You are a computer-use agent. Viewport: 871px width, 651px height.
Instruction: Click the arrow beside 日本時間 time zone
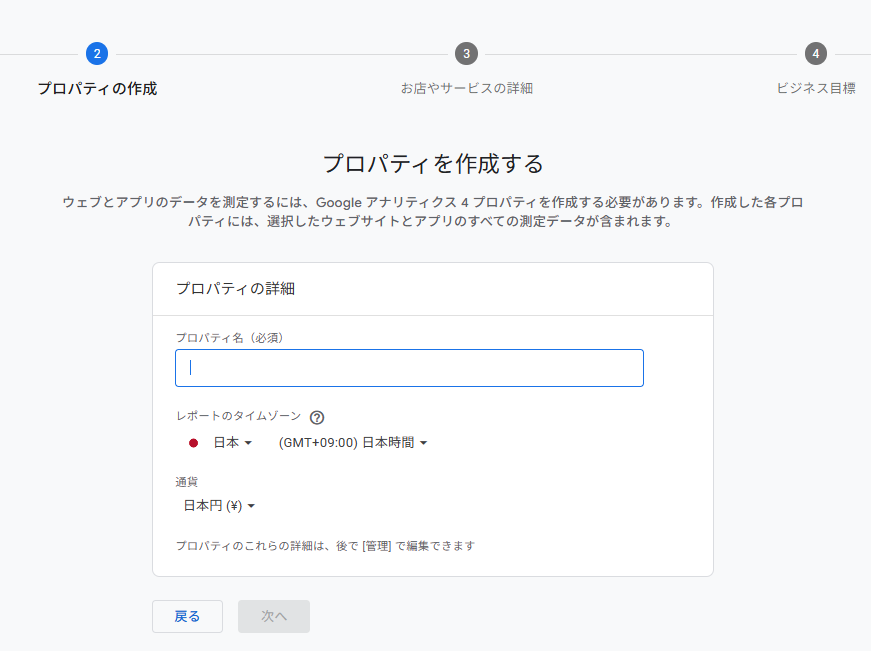tap(424, 443)
